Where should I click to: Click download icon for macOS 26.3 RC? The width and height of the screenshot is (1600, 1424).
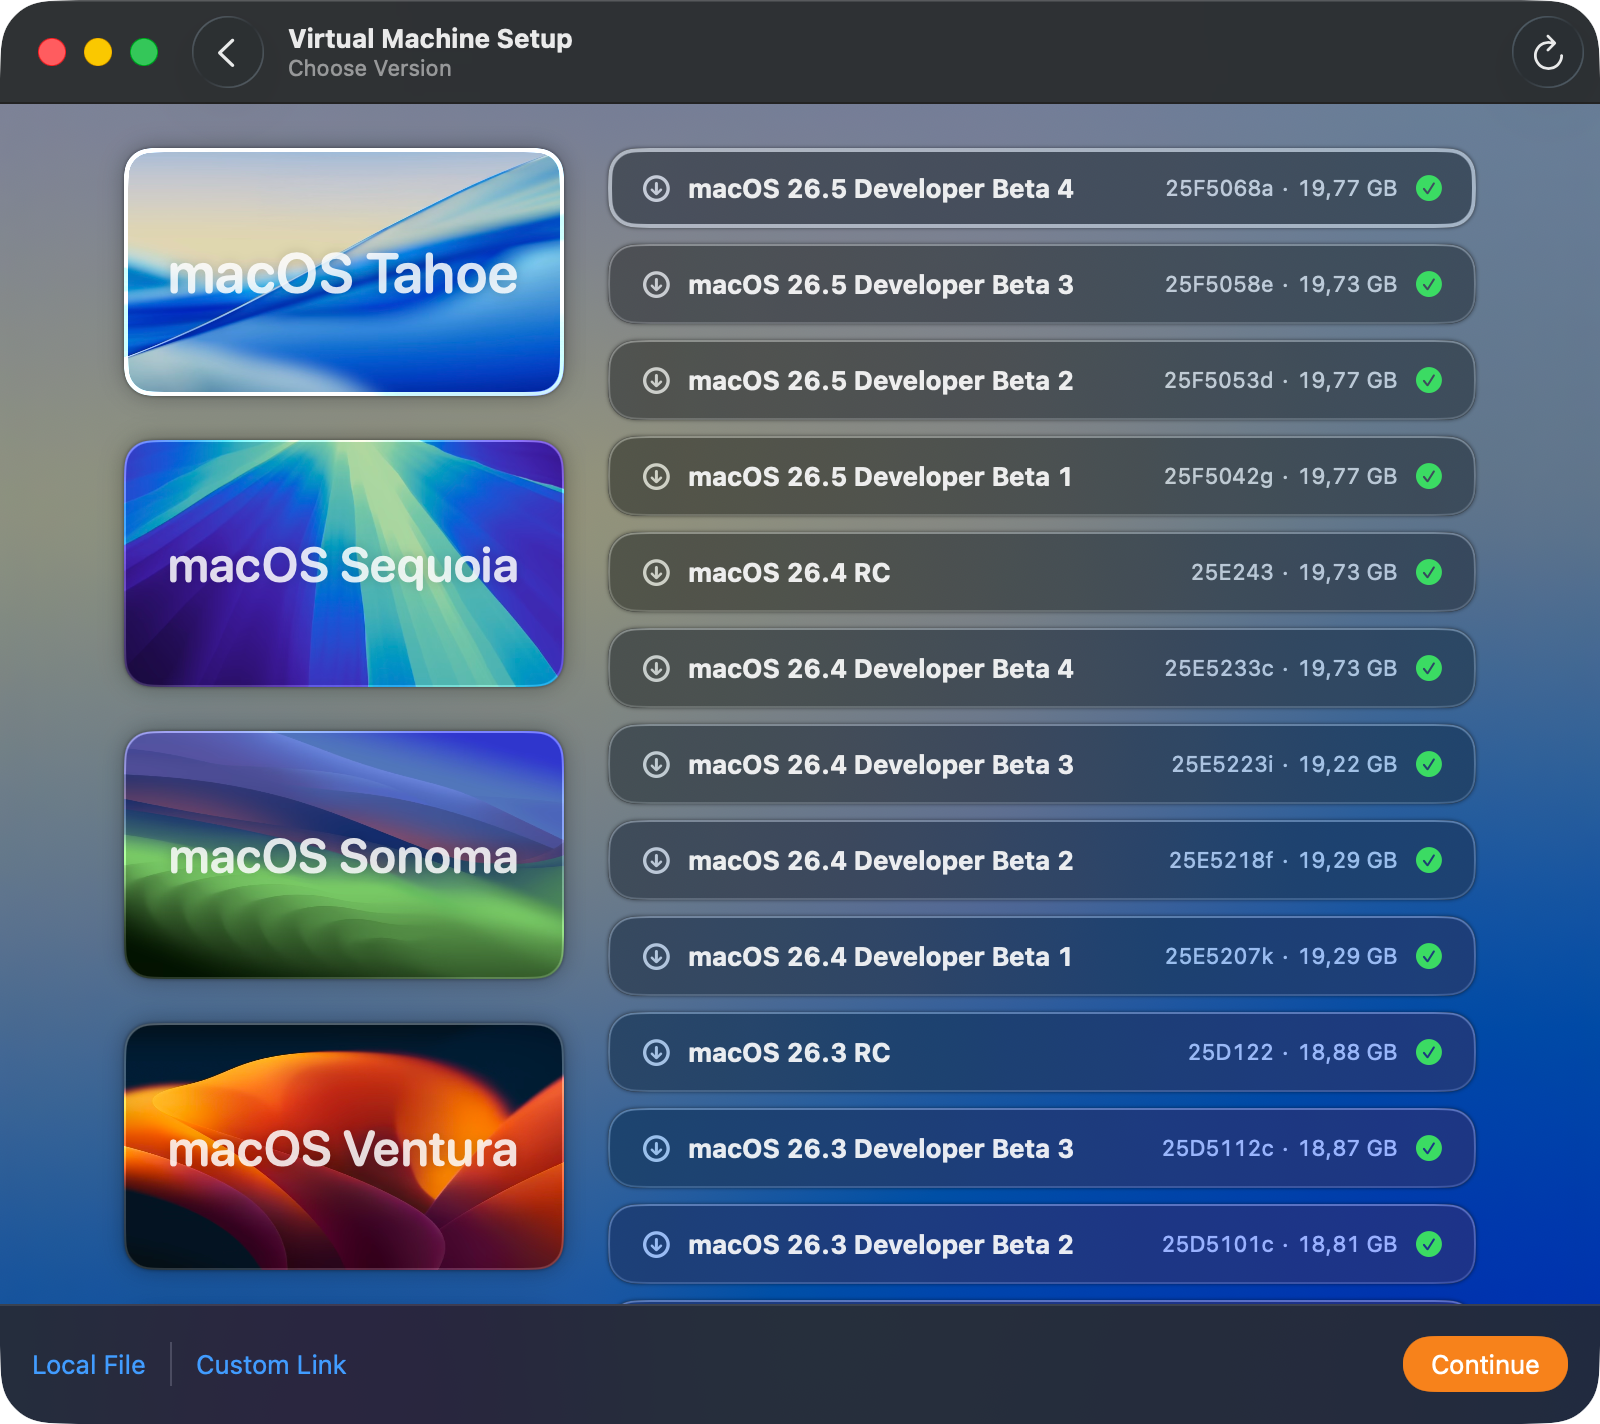pyautogui.click(x=656, y=1053)
